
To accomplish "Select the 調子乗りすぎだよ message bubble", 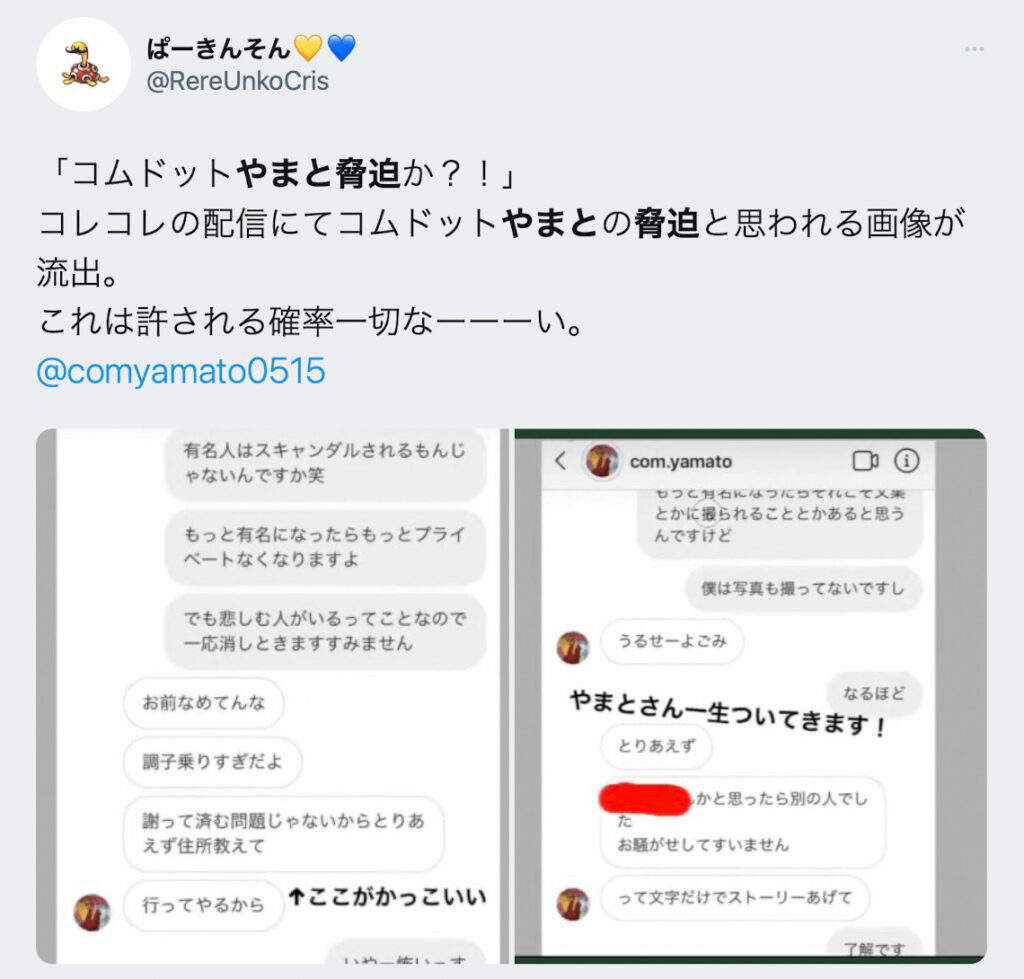I will point(212,762).
